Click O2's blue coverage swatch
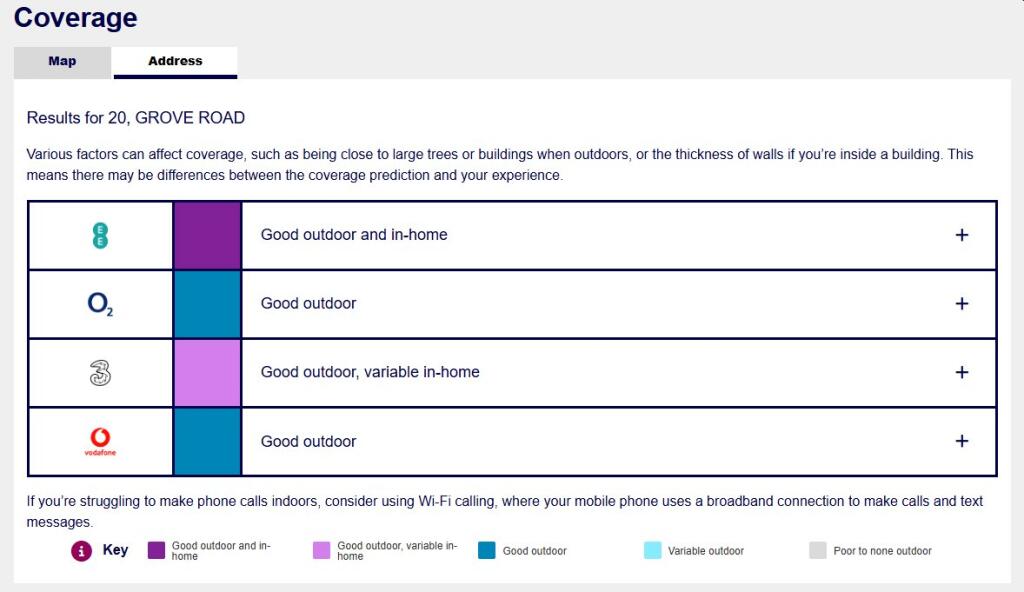 (x=207, y=304)
